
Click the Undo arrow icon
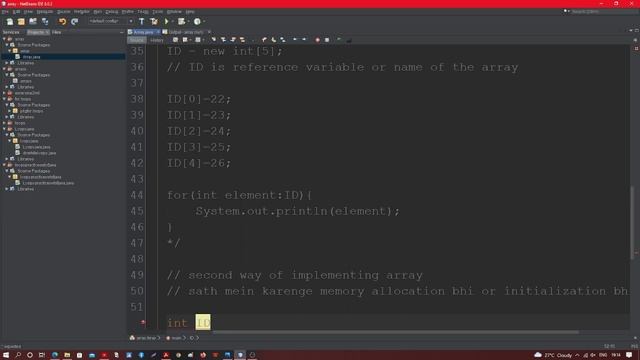[62, 21]
